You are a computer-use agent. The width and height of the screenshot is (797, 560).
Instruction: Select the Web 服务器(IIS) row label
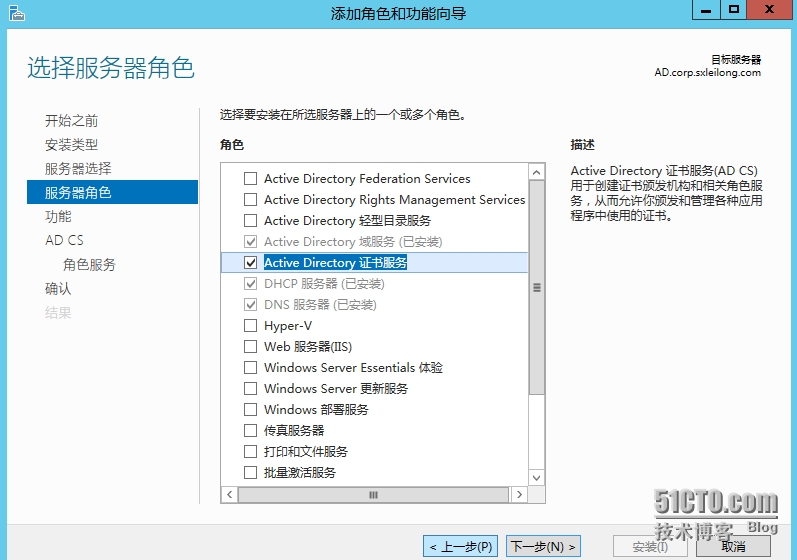(308, 347)
